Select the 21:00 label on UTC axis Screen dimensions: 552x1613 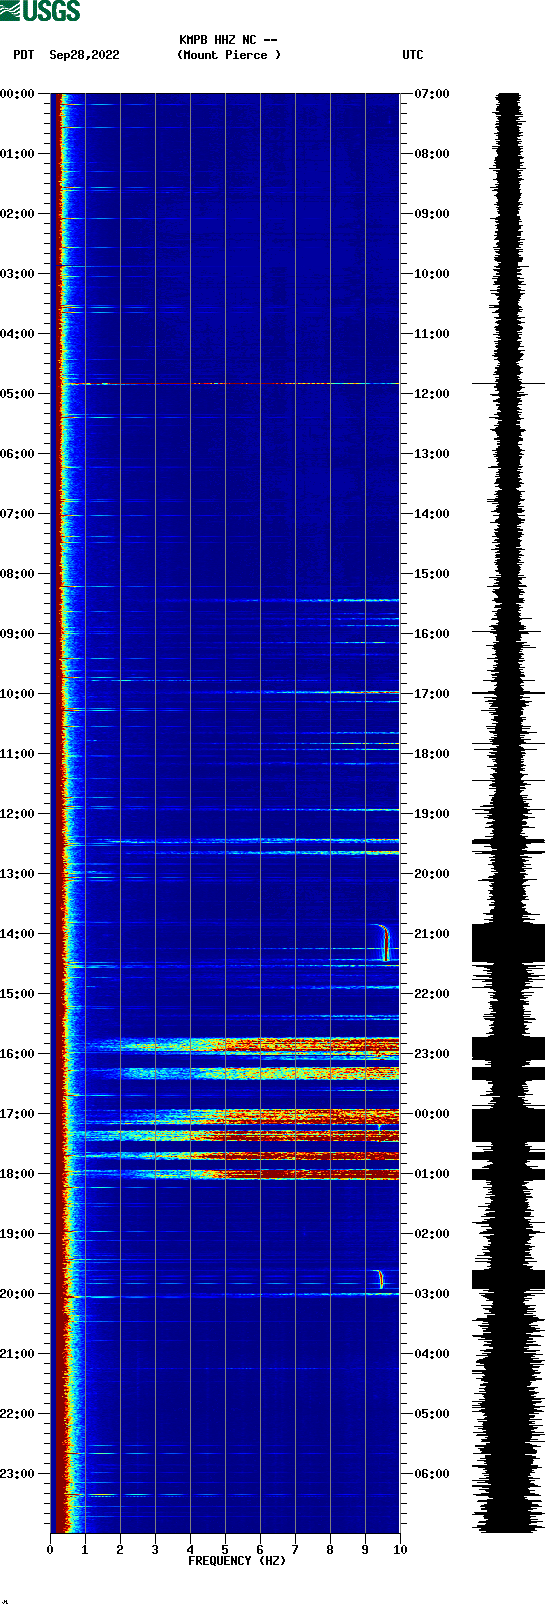pyautogui.click(x=432, y=934)
